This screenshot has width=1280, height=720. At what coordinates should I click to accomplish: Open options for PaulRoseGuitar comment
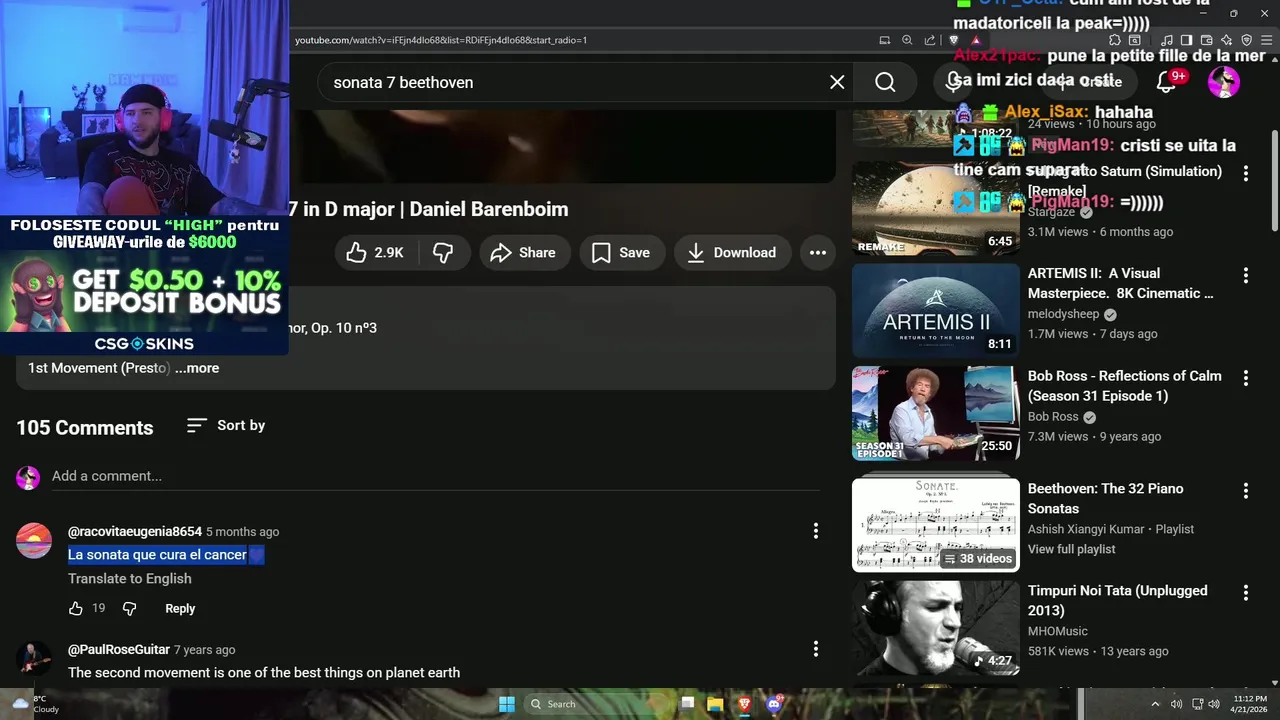click(x=816, y=649)
